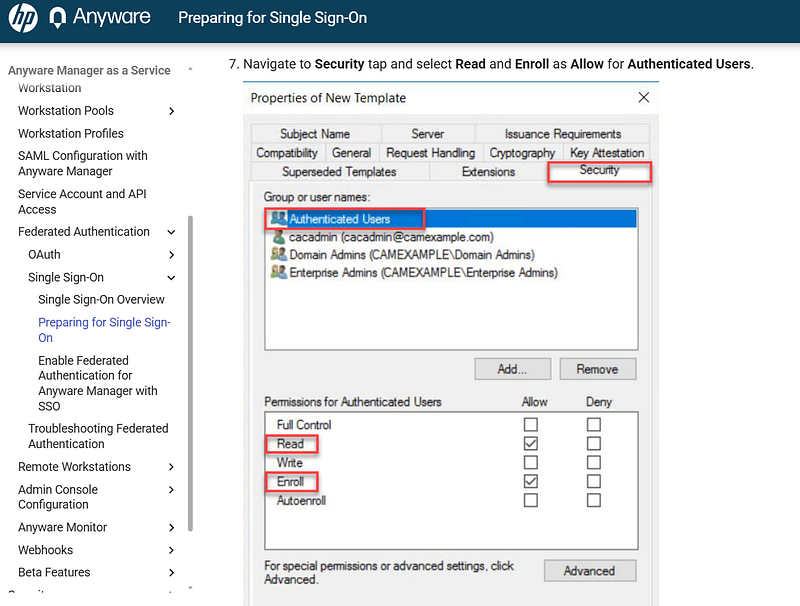
Task: Expand Anyware Monitor section
Action: [x=171, y=527]
